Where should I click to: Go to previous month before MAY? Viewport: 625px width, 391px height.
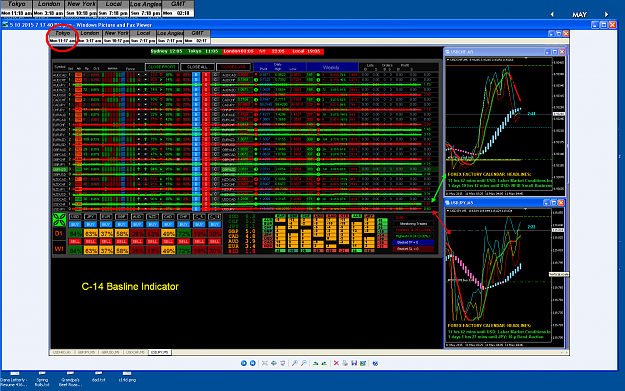[552, 14]
